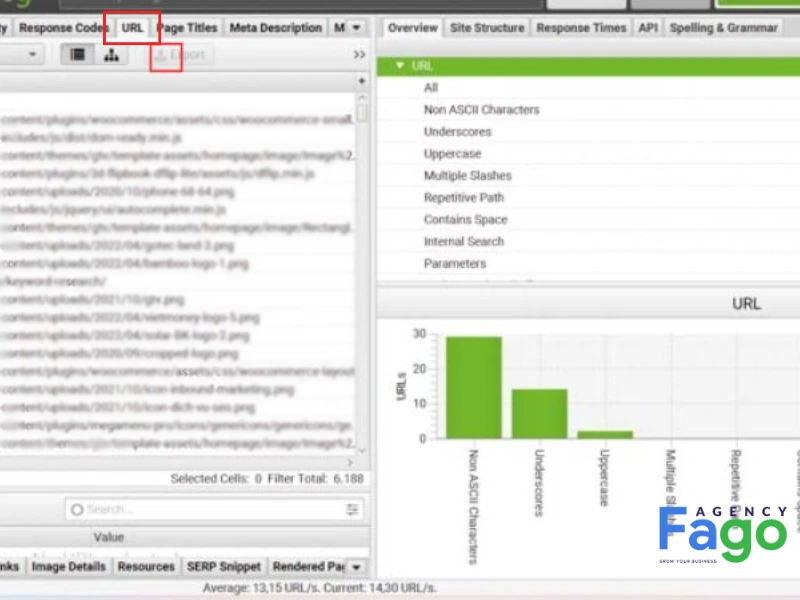
Task: Click the Export button
Action: [x=180, y=55]
